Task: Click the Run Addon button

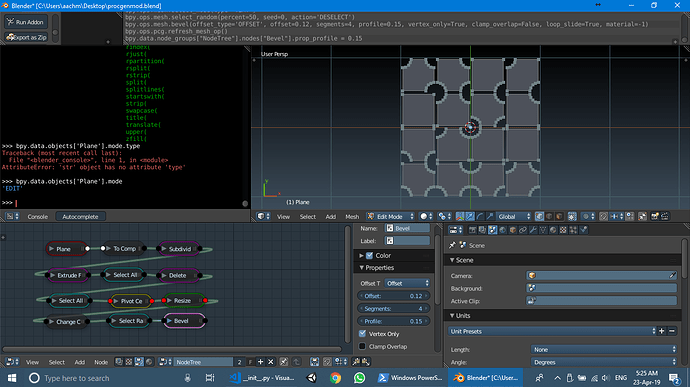Action: point(26,22)
